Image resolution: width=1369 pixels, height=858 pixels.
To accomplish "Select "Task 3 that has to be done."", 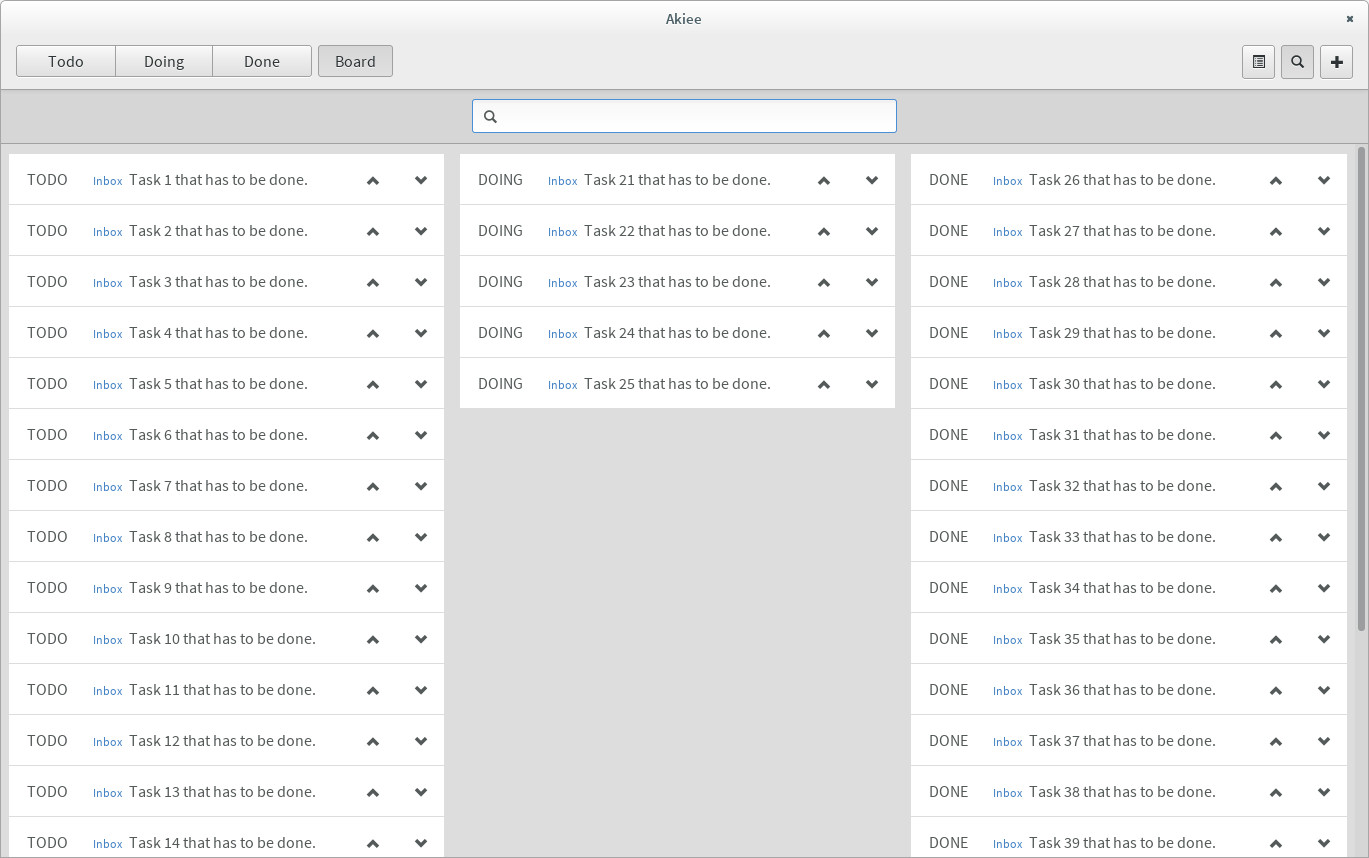I will click(x=218, y=282).
